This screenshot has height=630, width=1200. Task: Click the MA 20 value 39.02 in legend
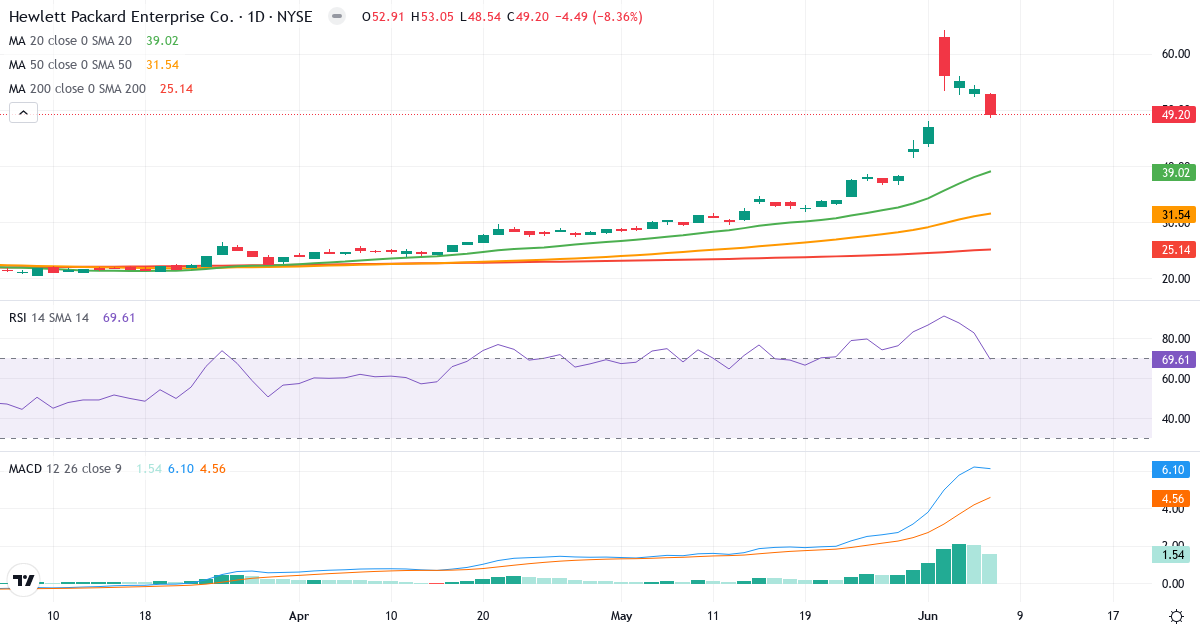pyautogui.click(x=163, y=41)
